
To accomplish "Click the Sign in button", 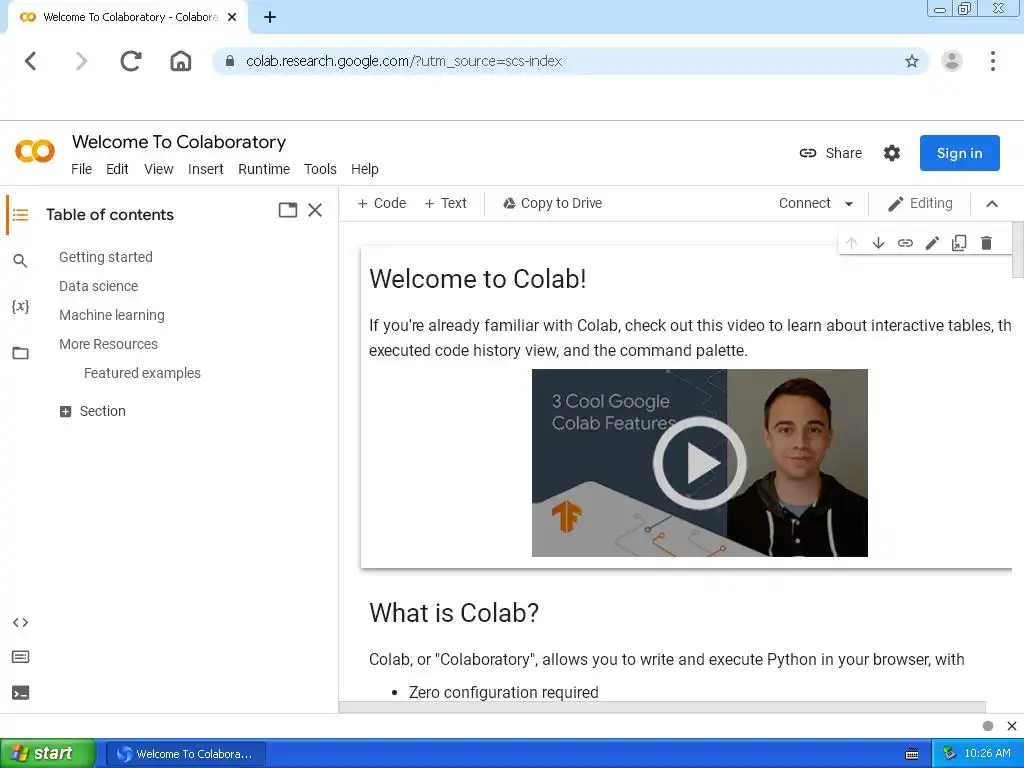I will click(x=959, y=153).
